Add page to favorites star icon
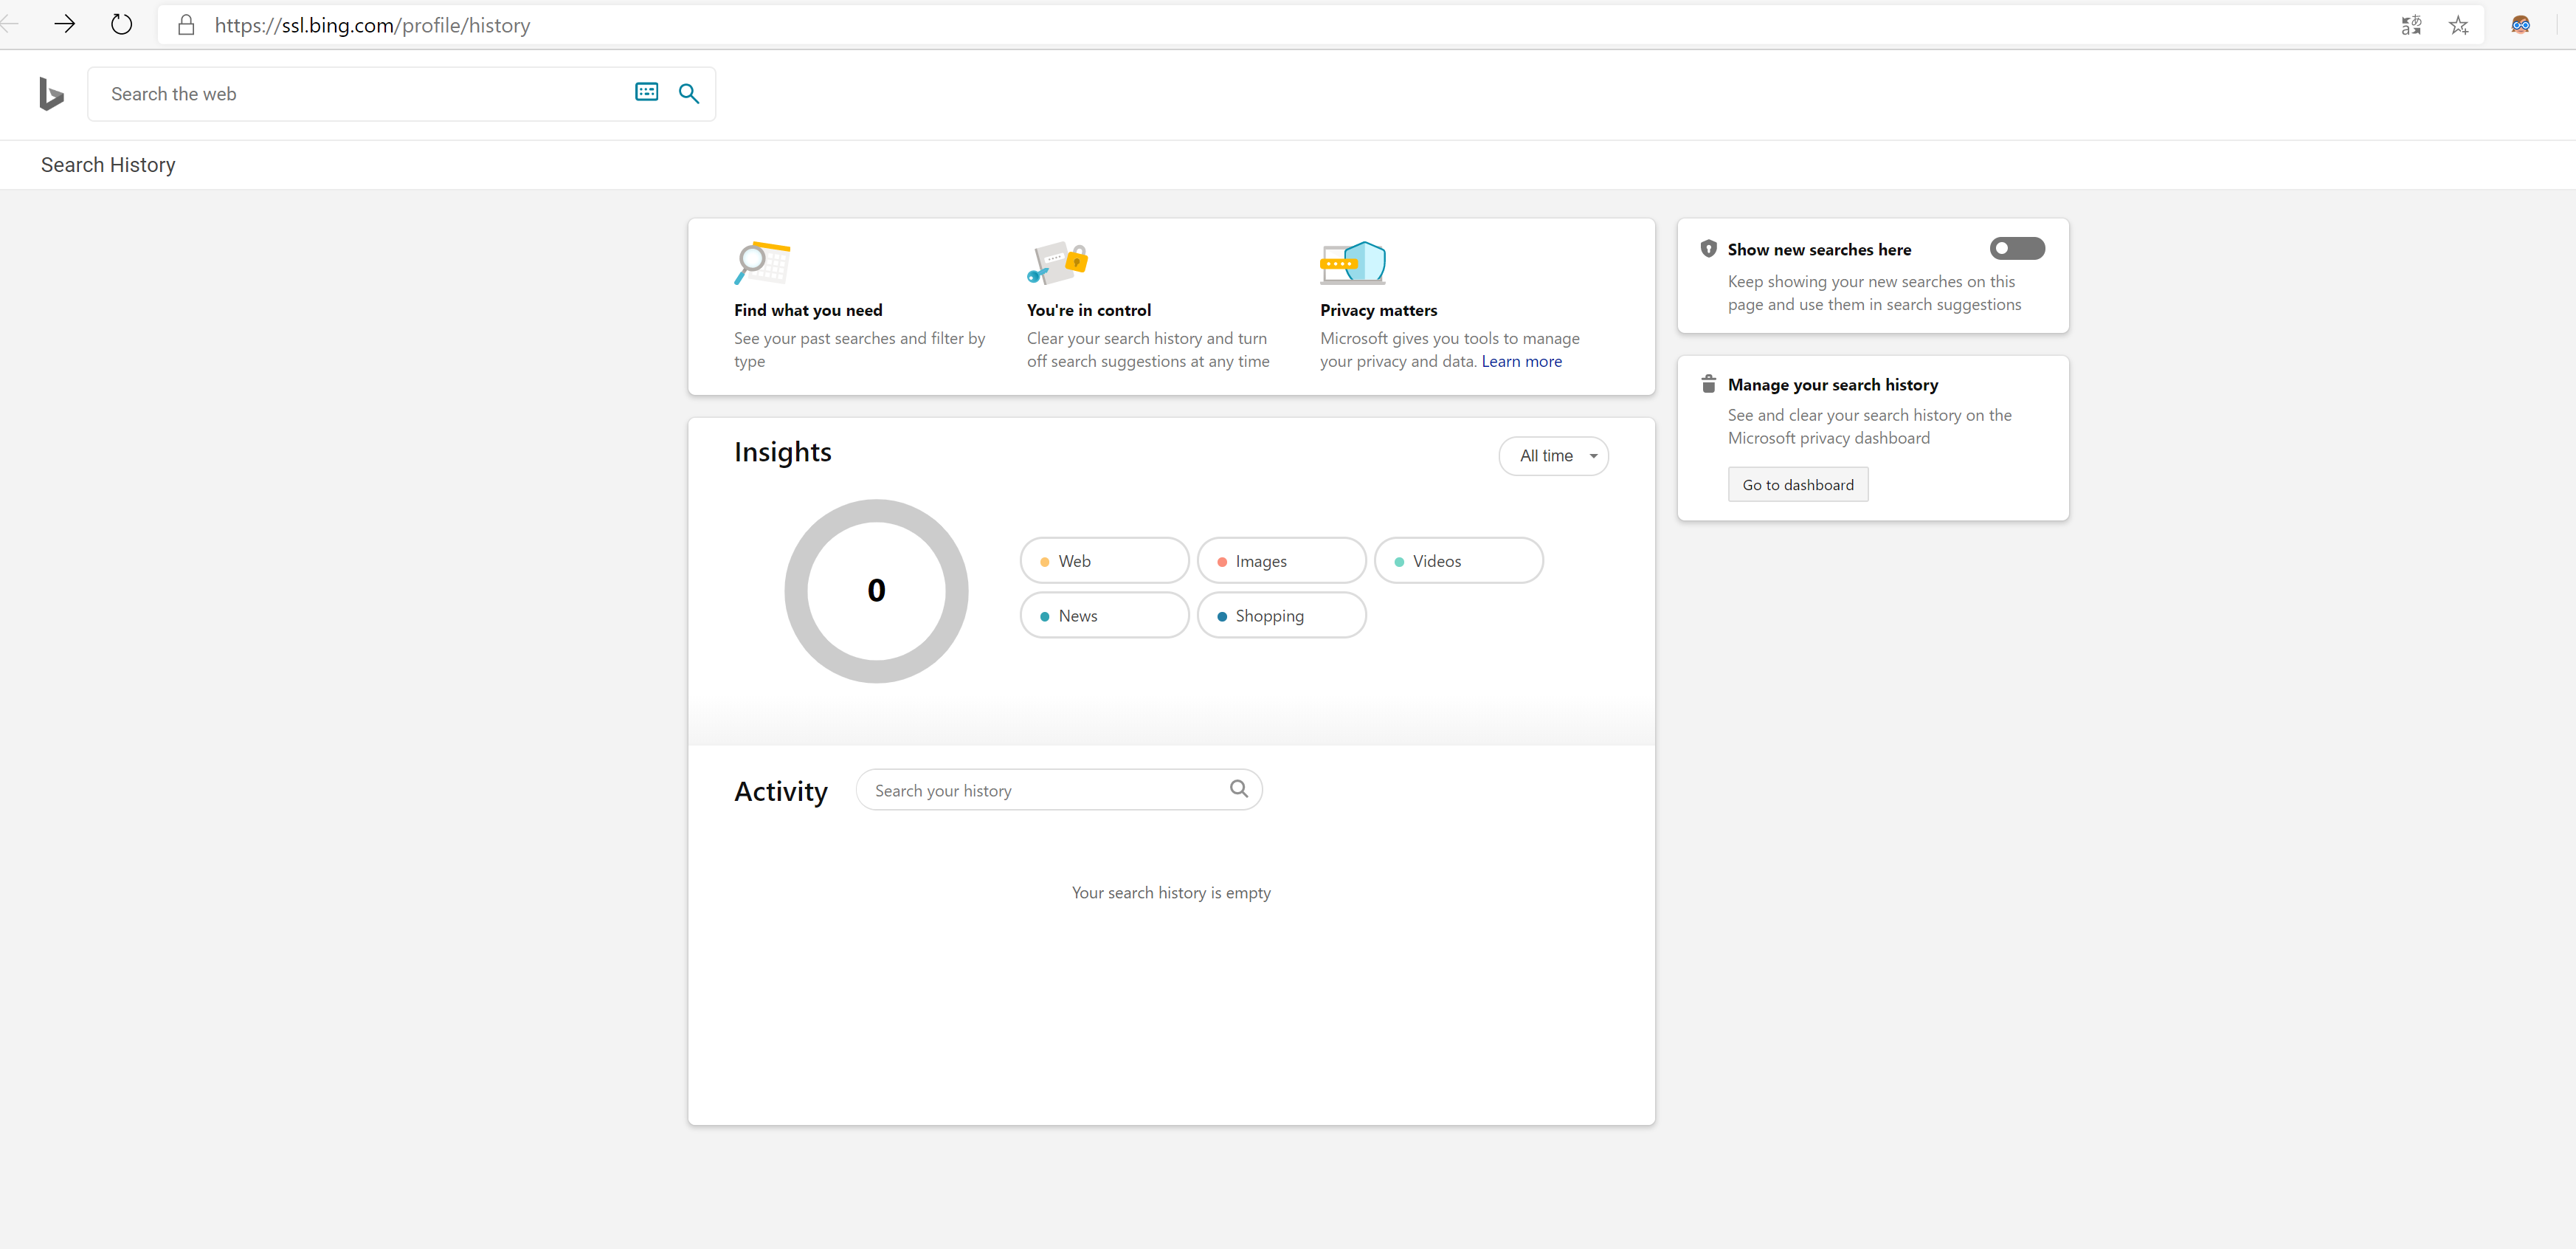This screenshot has height=1249, width=2576. (x=2458, y=25)
